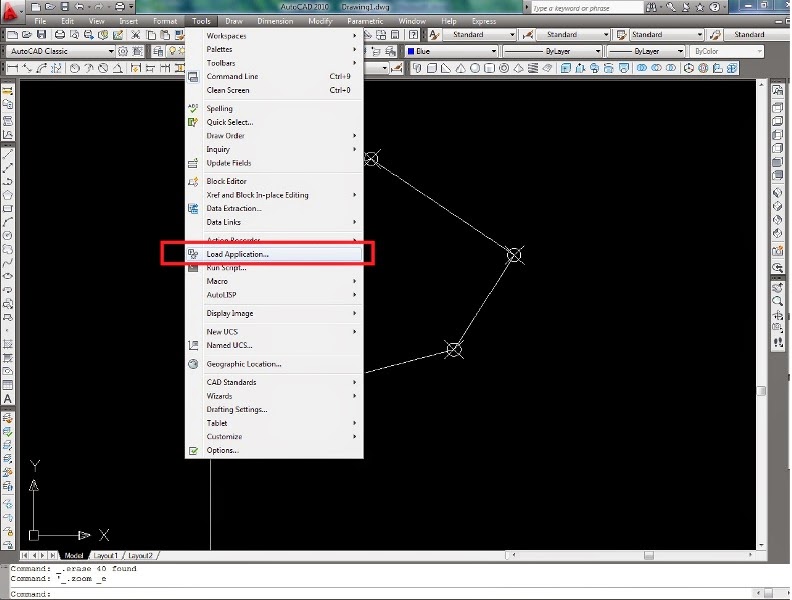Viewport: 792px width, 600px height.
Task: Click the Cut scissors icon
Action: 135,35
